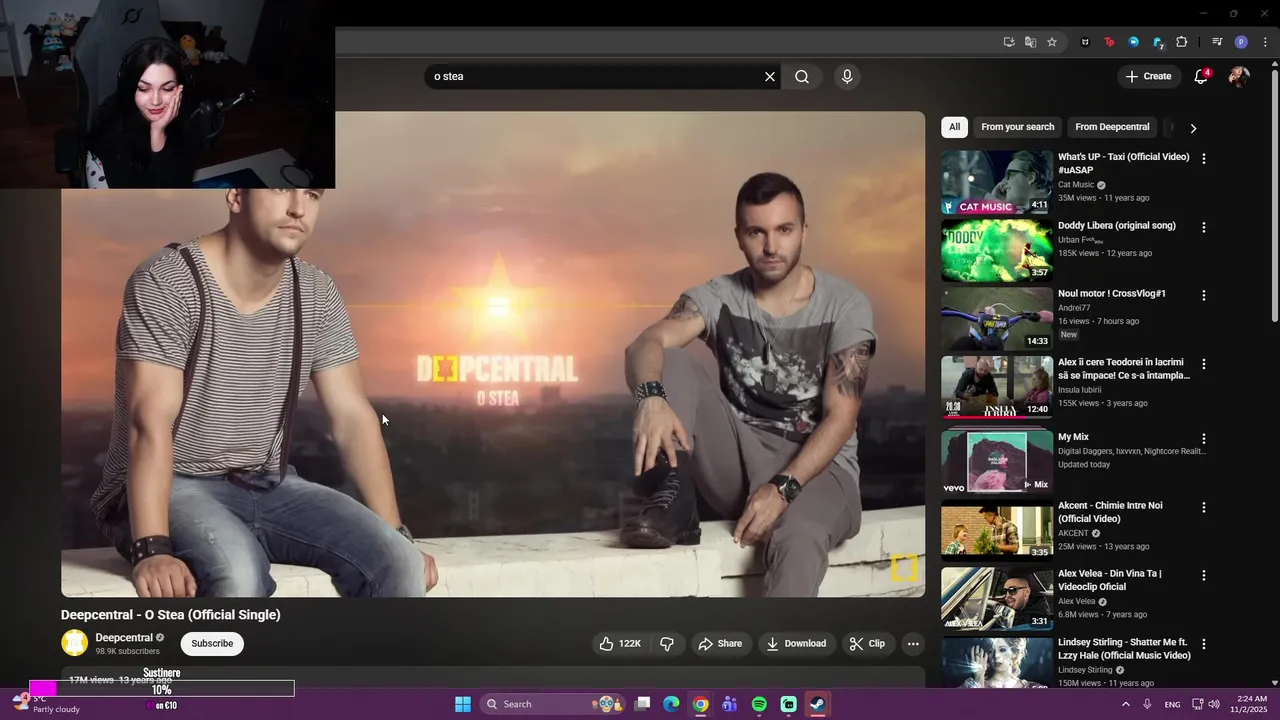Click the Create button

(x=1148, y=76)
